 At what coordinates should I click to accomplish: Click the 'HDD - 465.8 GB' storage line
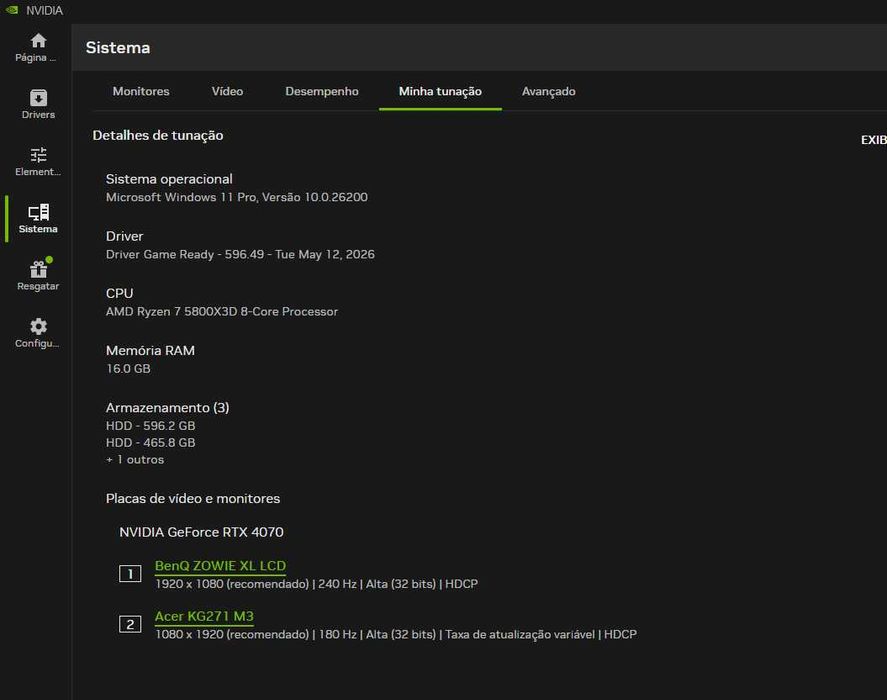(x=150, y=443)
